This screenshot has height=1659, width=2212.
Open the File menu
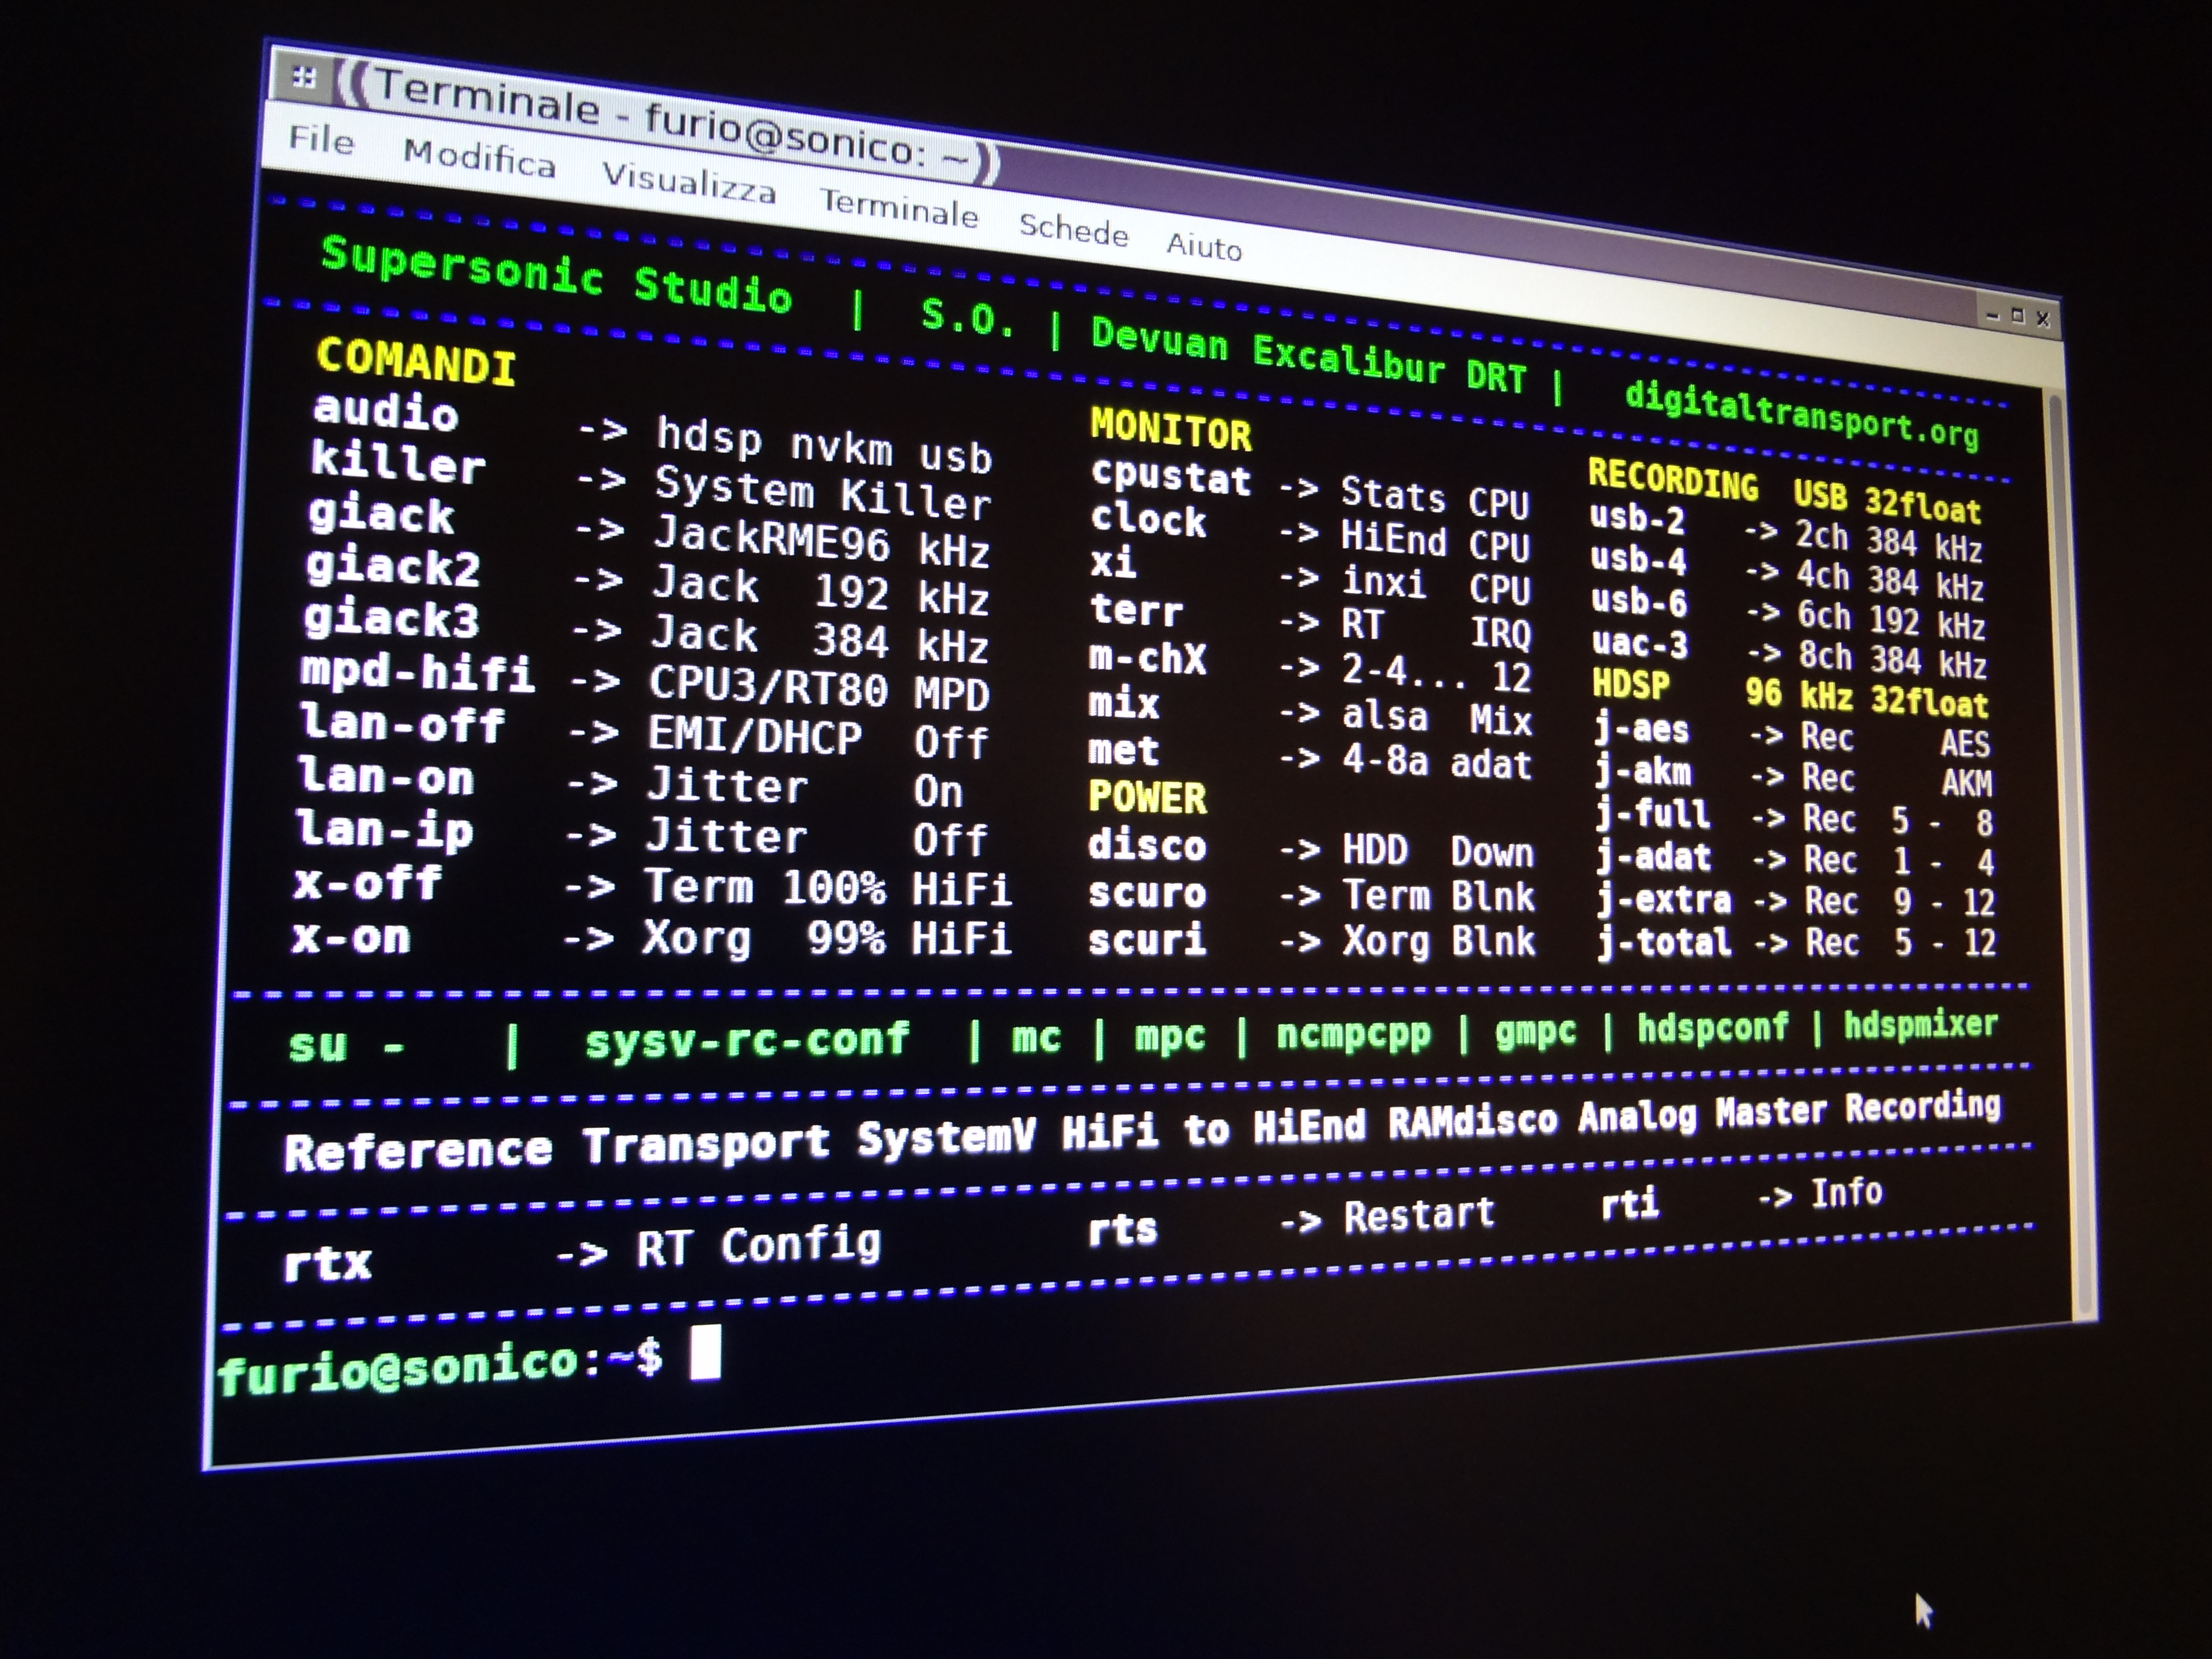pyautogui.click(x=321, y=139)
